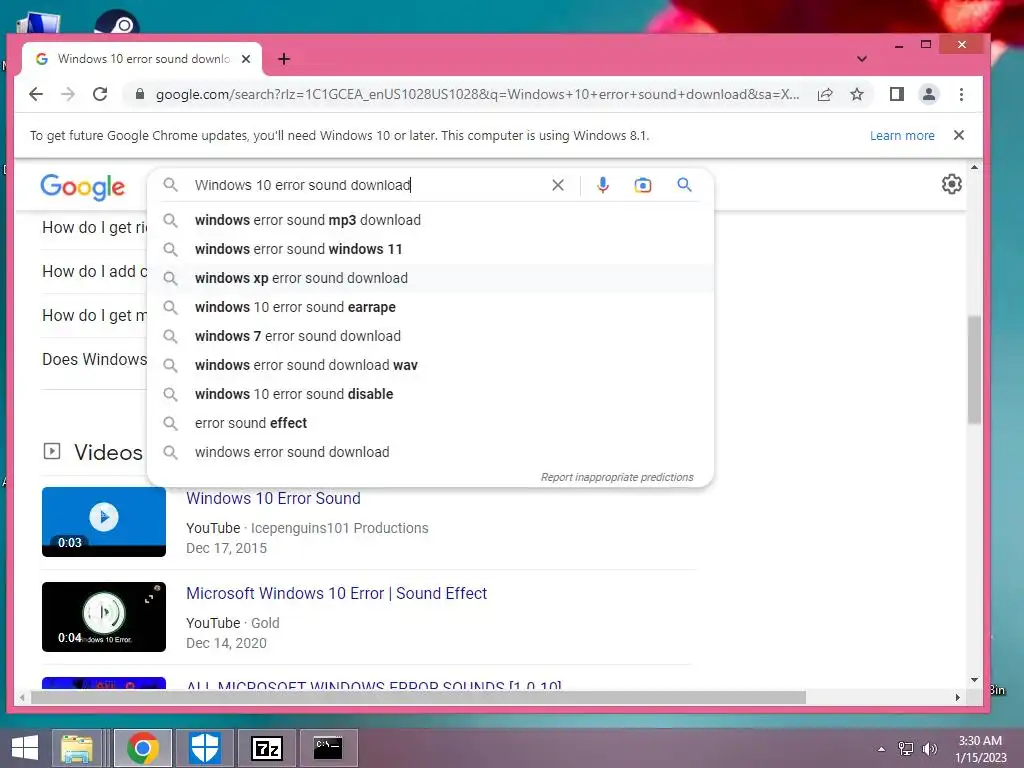This screenshot has width=1024, height=768.
Task: Open the Chrome side panel
Action: click(x=897, y=94)
